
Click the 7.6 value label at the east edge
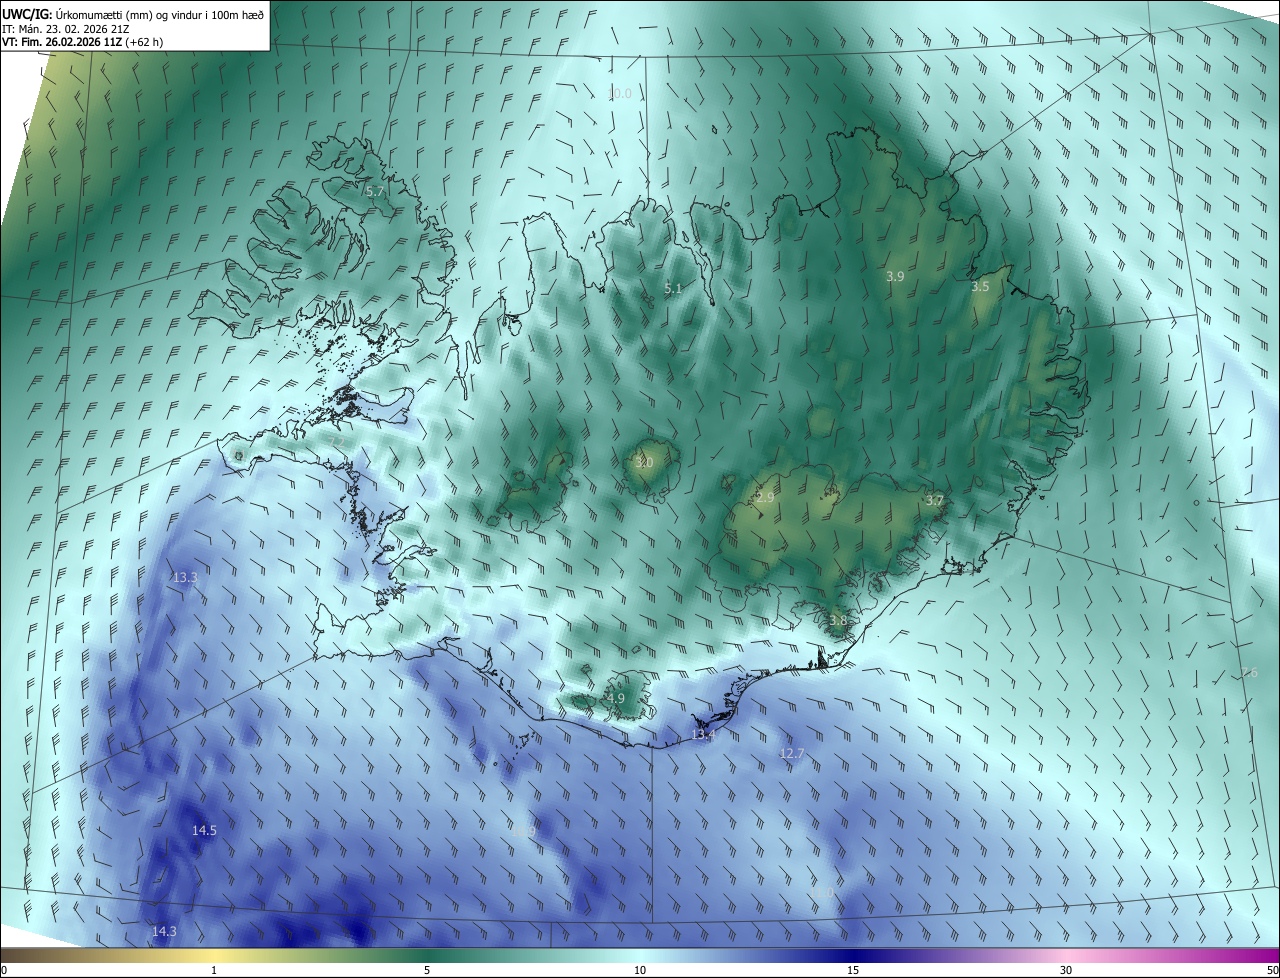click(1248, 673)
